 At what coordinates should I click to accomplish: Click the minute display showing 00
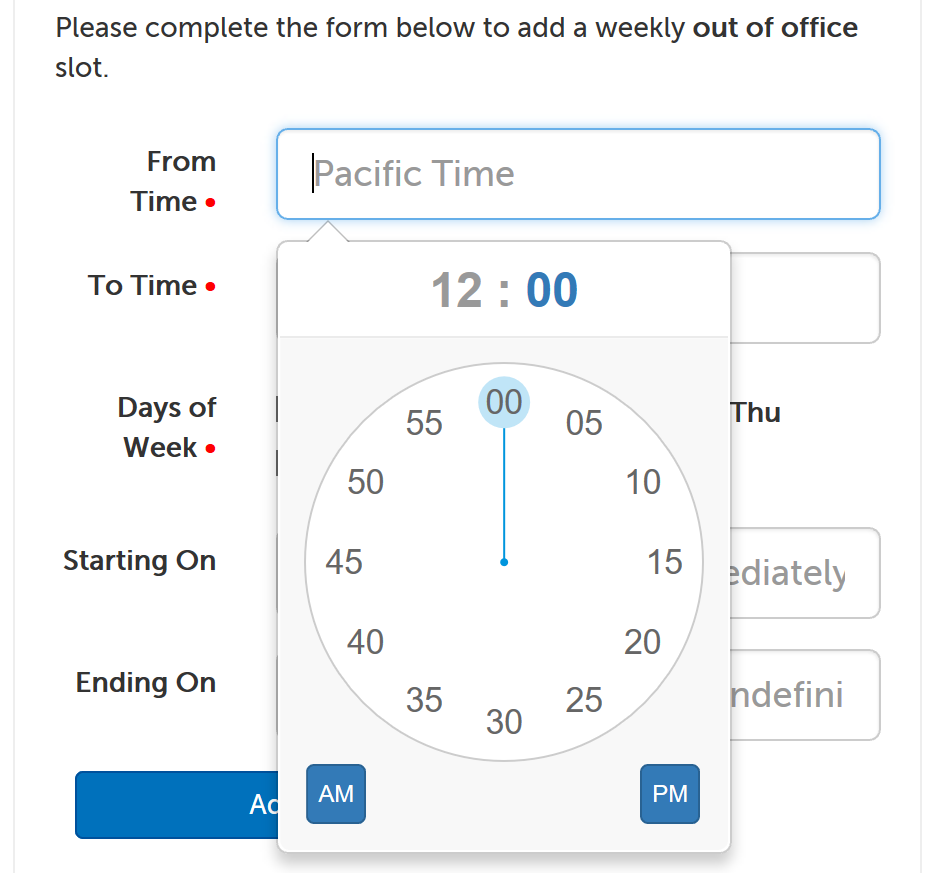(x=555, y=289)
